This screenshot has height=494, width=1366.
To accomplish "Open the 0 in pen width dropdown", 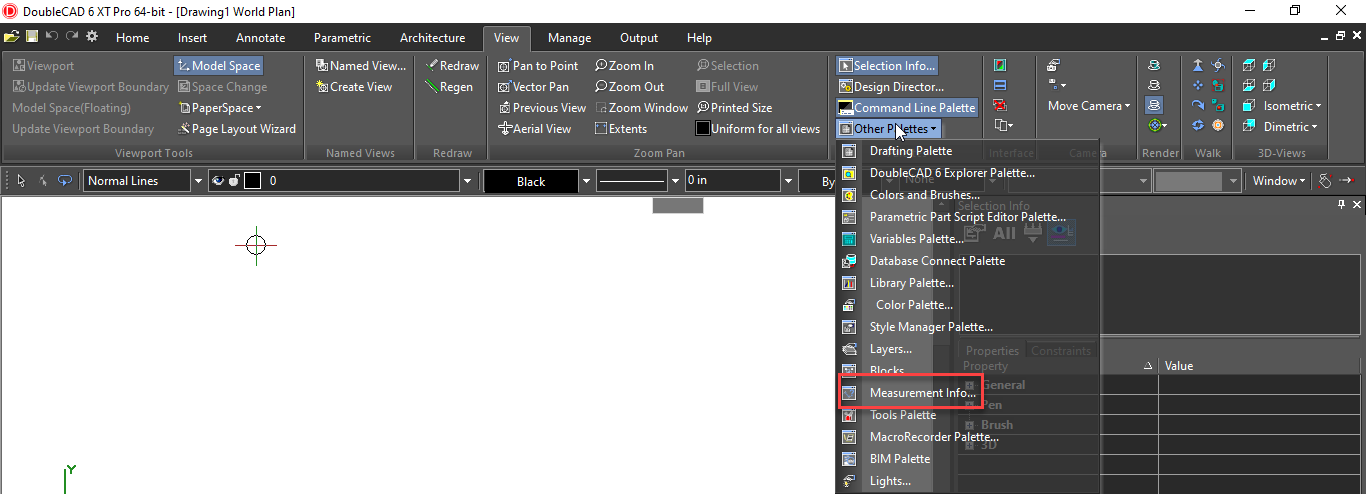I will tap(789, 181).
